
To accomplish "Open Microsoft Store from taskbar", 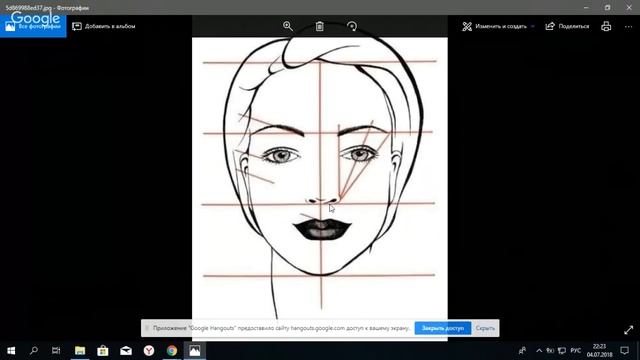I will tap(103, 350).
